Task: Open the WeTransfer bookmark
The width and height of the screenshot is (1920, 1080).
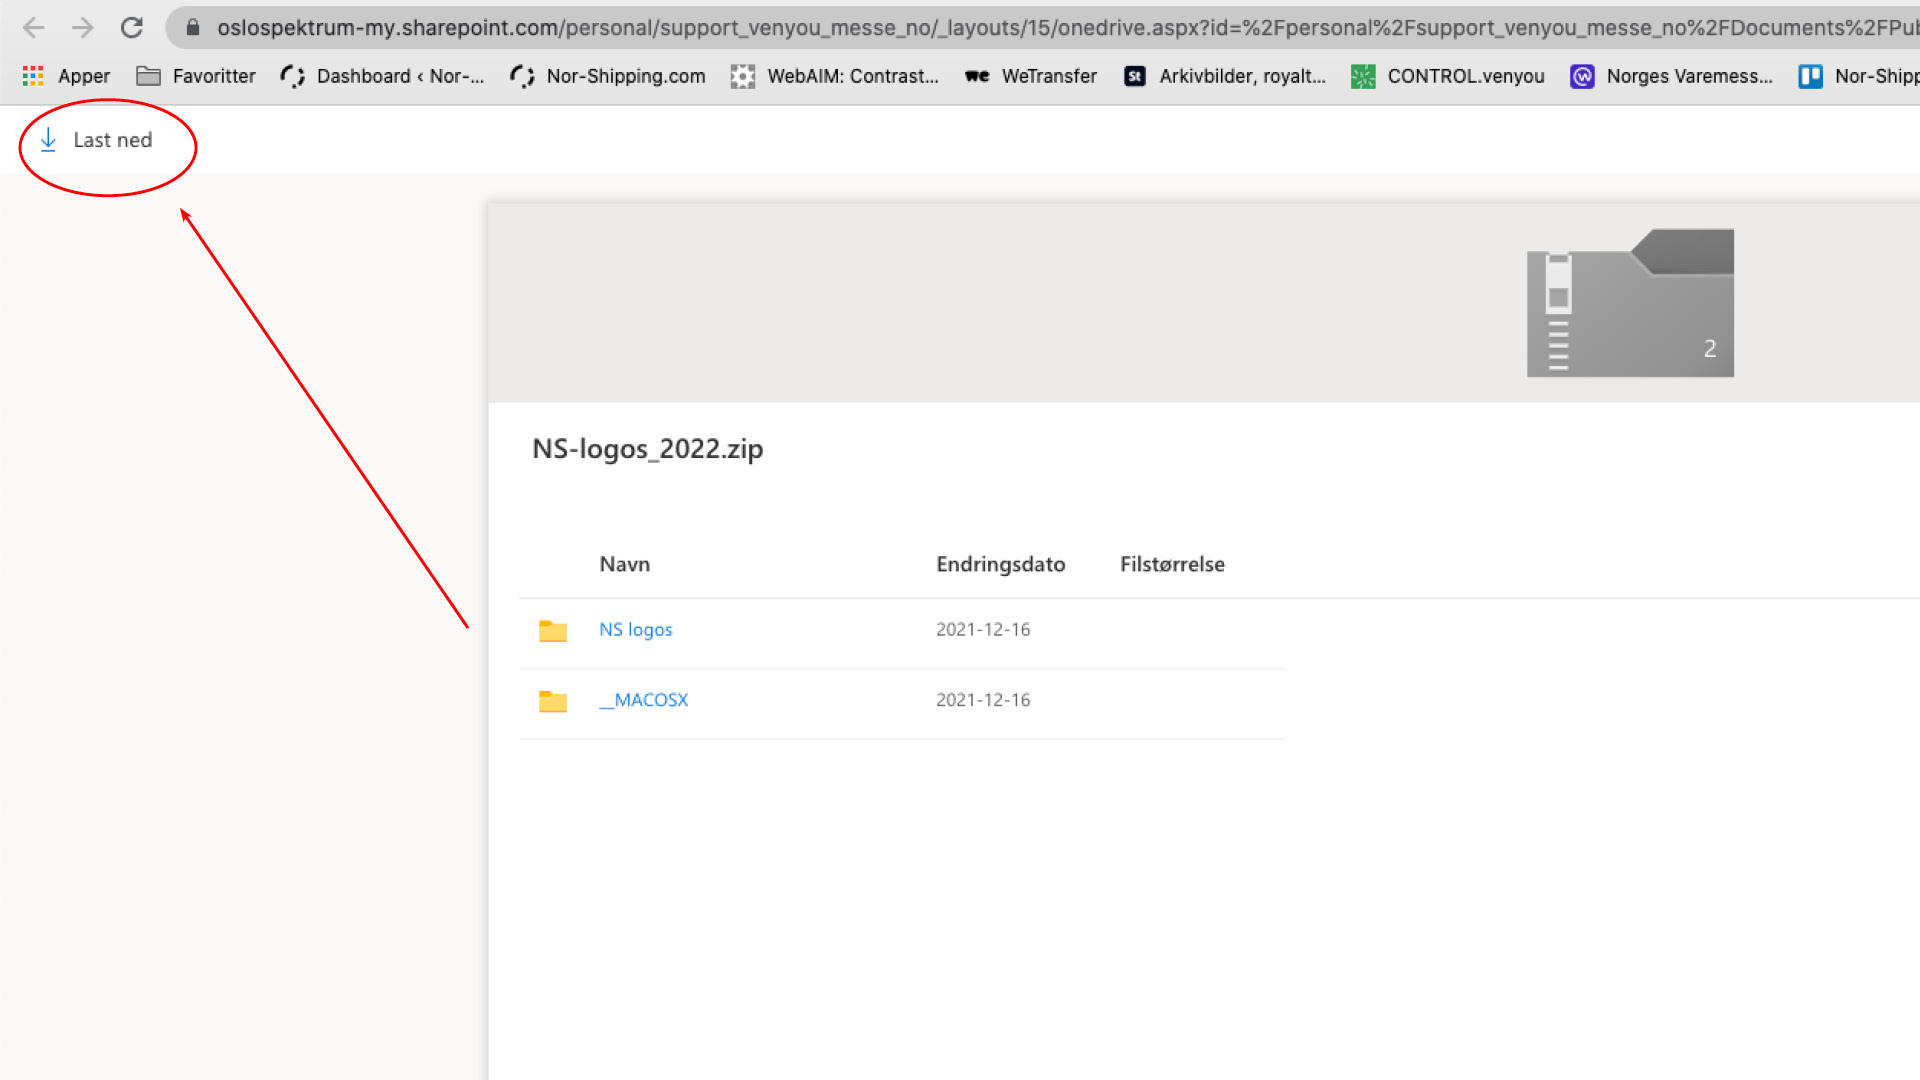Action: (x=1031, y=76)
